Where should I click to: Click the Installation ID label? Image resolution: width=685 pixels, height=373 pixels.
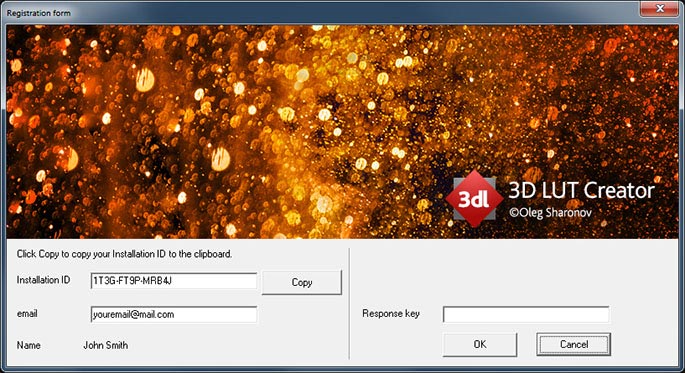pyautogui.click(x=43, y=280)
